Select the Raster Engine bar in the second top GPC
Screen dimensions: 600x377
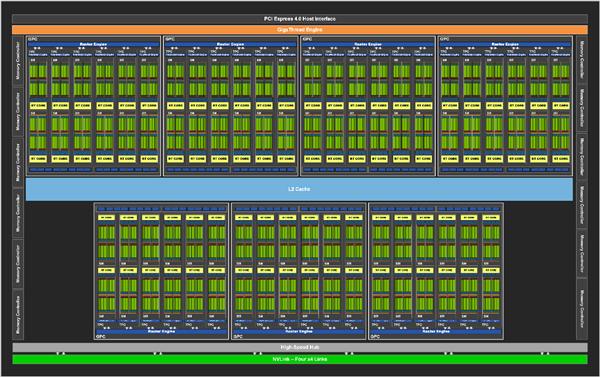point(231,44)
